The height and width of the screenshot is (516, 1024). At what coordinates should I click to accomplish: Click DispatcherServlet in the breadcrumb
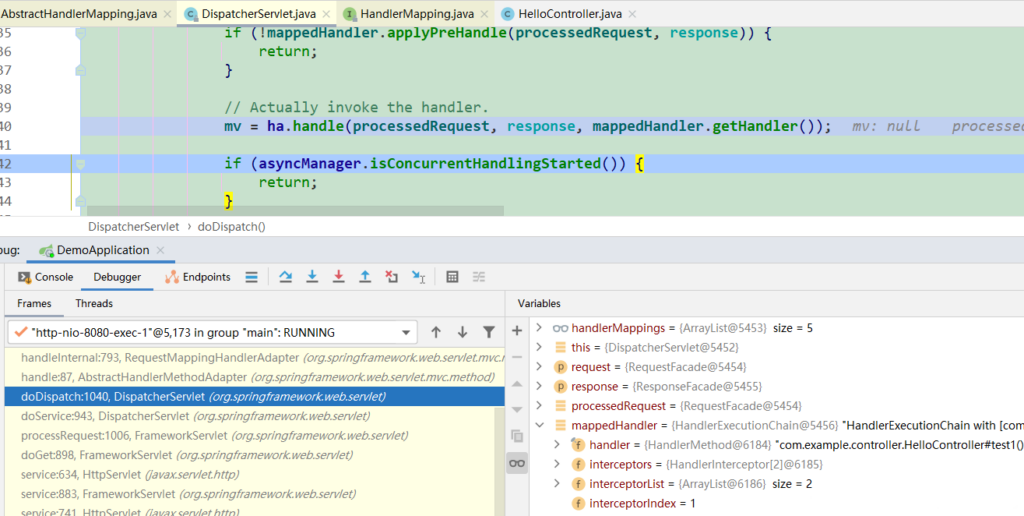[x=133, y=227]
